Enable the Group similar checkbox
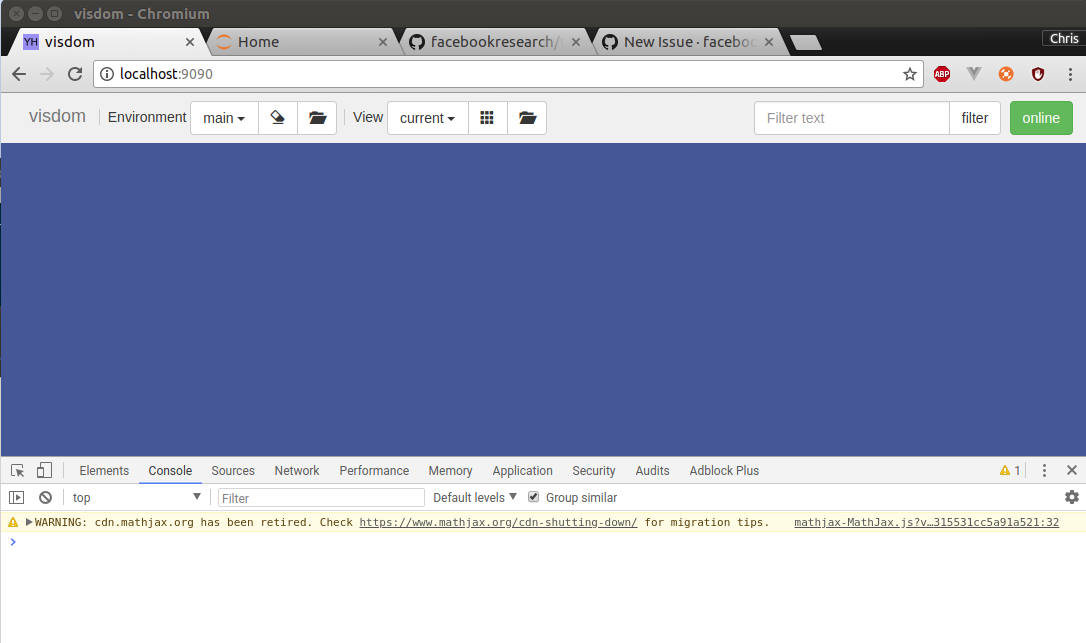The image size is (1086, 643). click(533, 497)
